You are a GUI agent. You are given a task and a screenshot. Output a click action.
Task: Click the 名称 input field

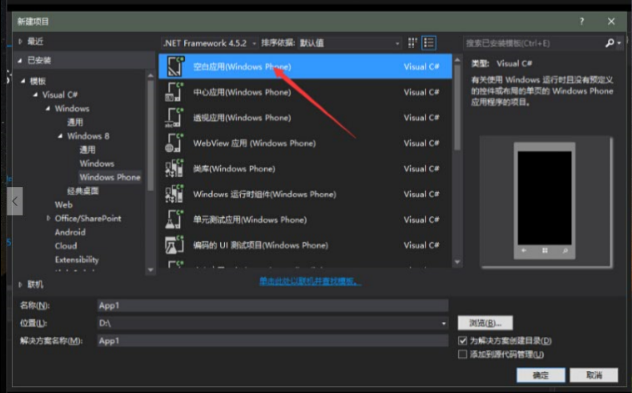(x=272, y=306)
